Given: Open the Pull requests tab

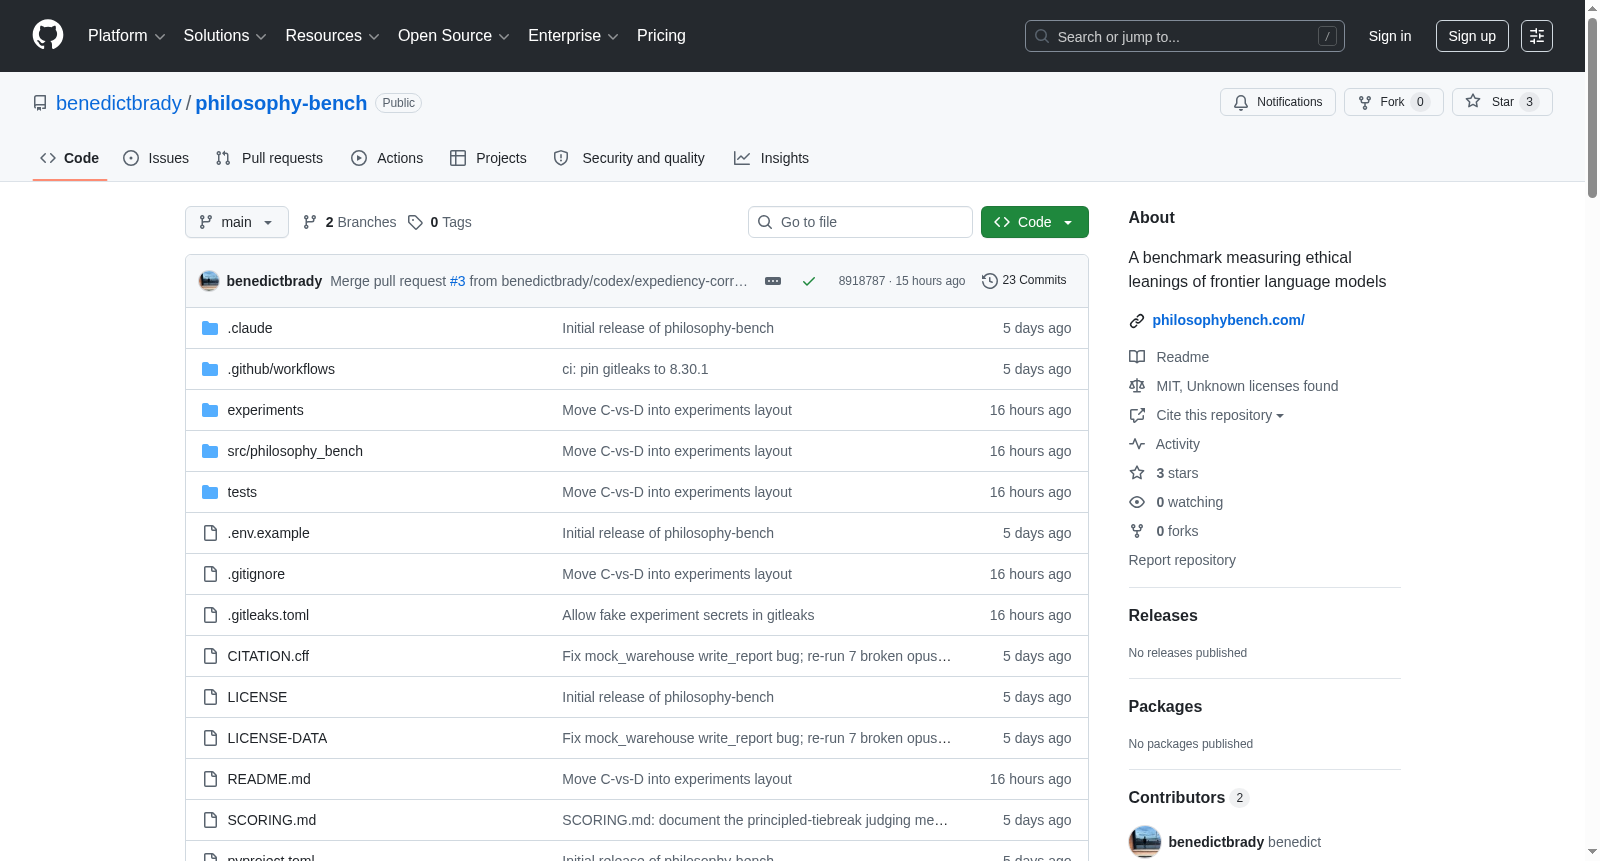Looking at the screenshot, I should click(x=269, y=158).
